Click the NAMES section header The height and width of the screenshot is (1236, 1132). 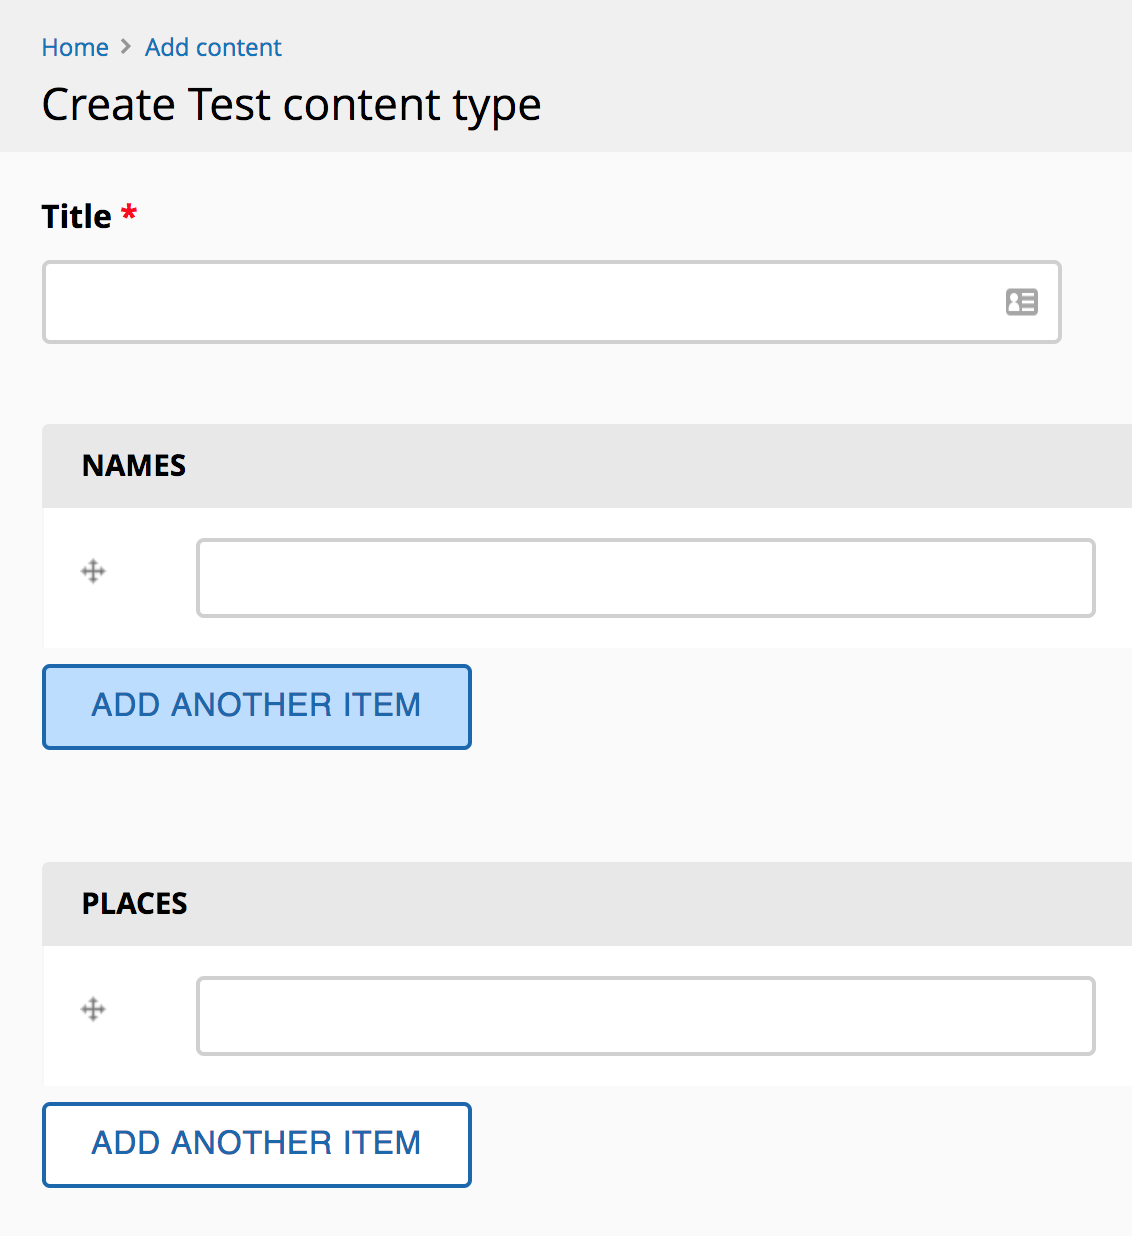133,465
